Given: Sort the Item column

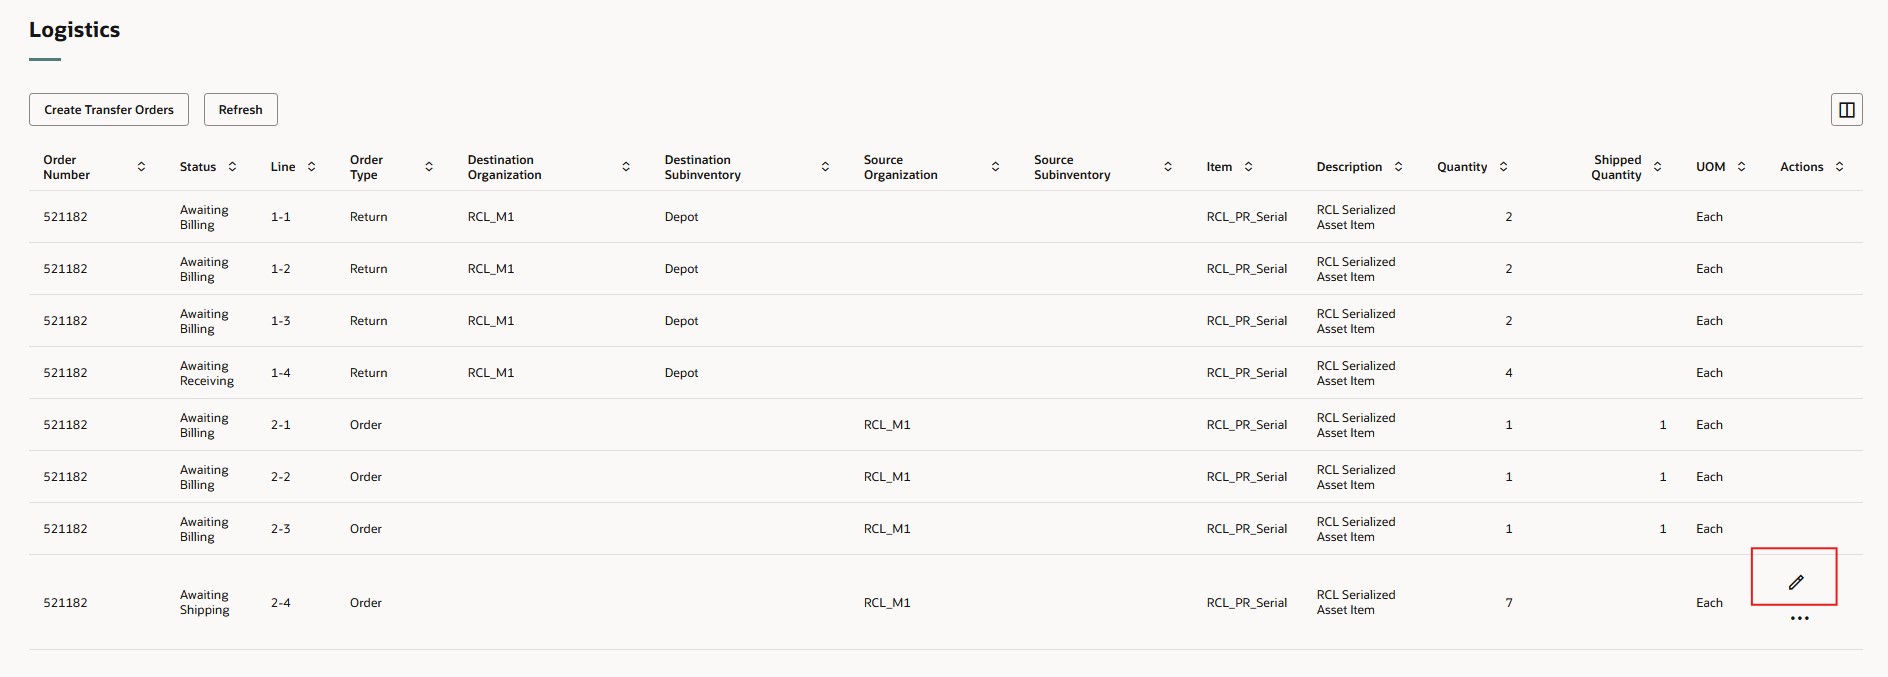Looking at the screenshot, I should 1248,167.
